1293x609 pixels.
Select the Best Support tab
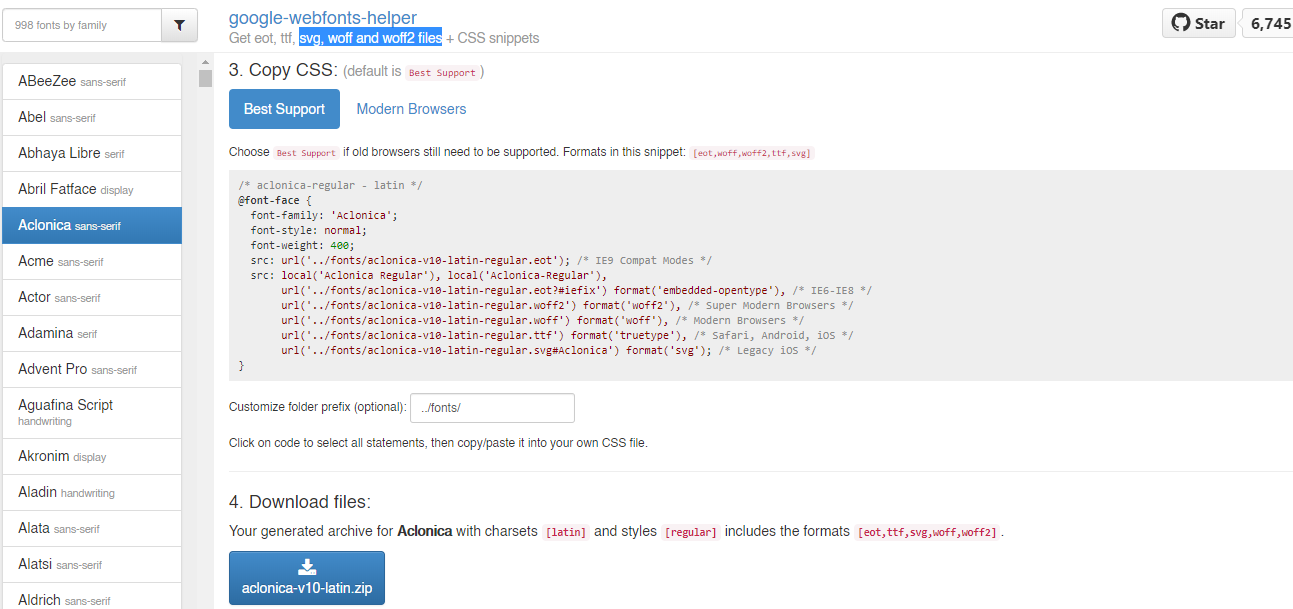(284, 109)
